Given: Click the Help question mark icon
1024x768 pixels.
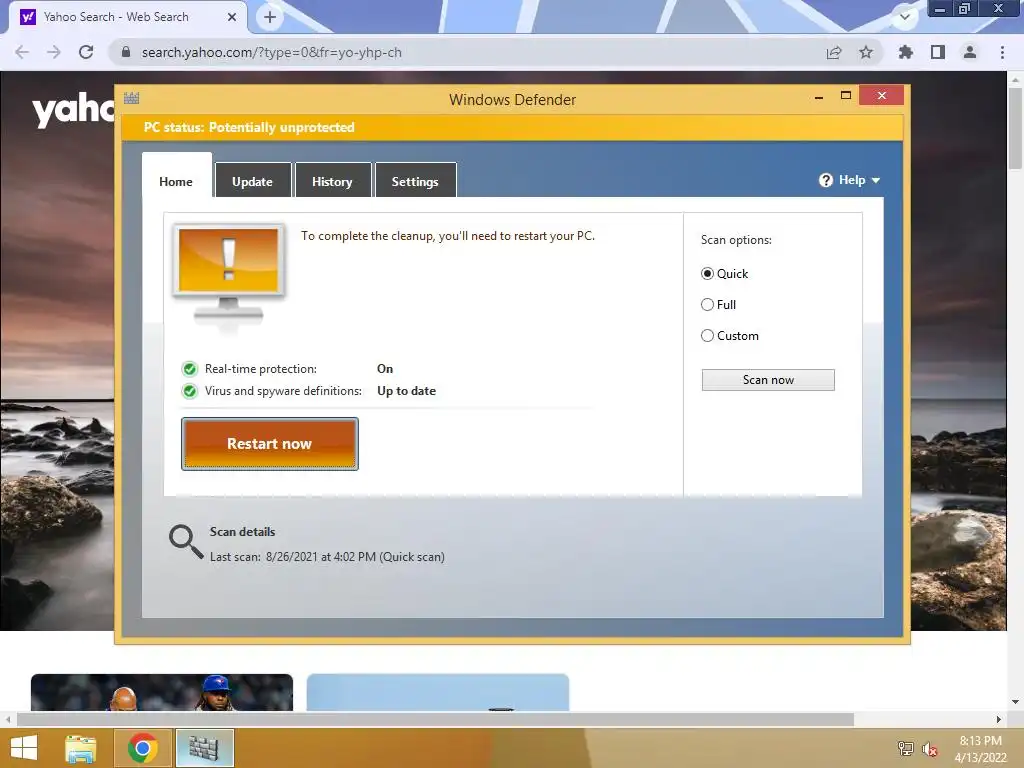Looking at the screenshot, I should pos(825,180).
